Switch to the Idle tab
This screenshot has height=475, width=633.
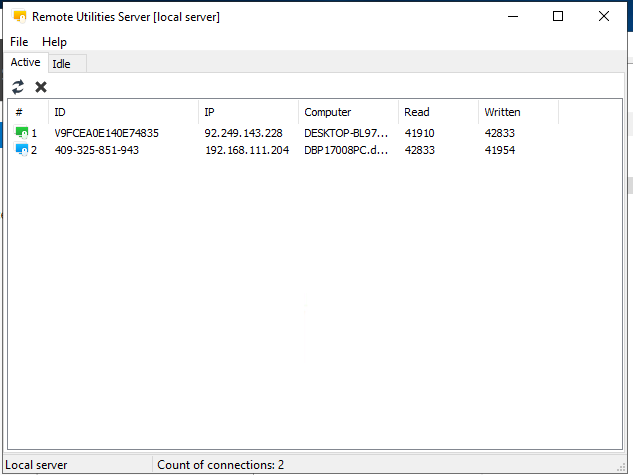click(62, 64)
